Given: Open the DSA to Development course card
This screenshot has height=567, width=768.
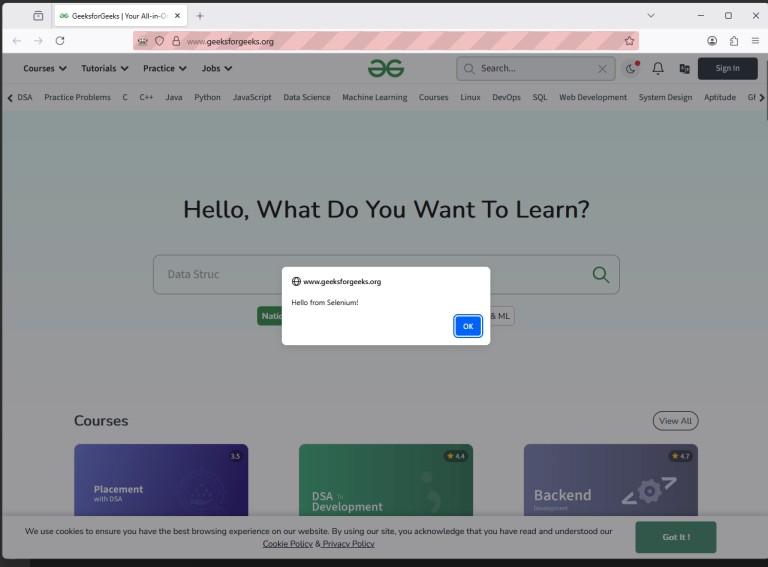Looking at the screenshot, I should pyautogui.click(x=386, y=480).
